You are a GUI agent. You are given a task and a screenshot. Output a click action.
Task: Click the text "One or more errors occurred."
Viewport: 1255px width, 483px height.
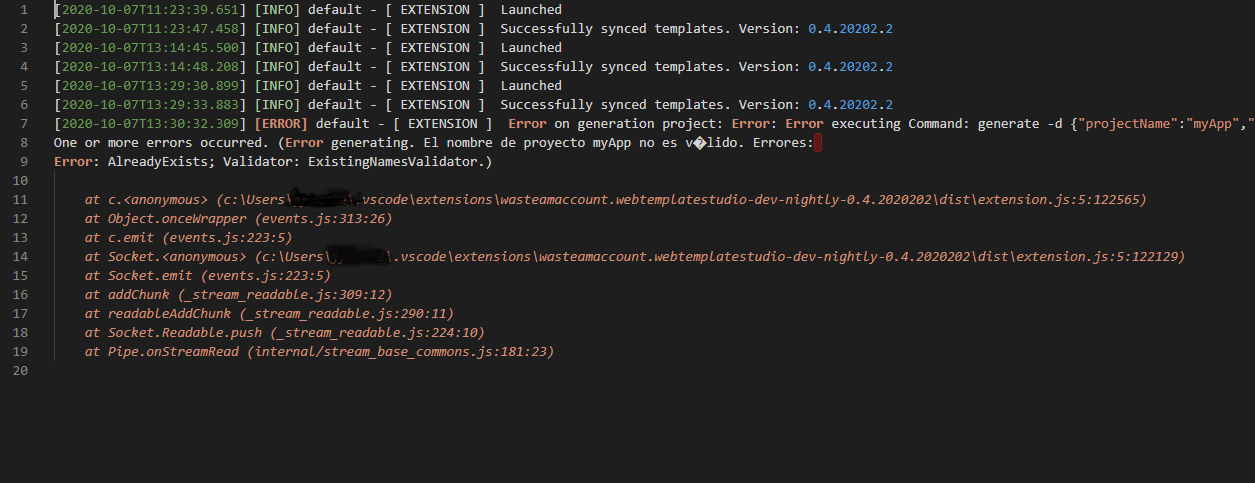coord(161,143)
